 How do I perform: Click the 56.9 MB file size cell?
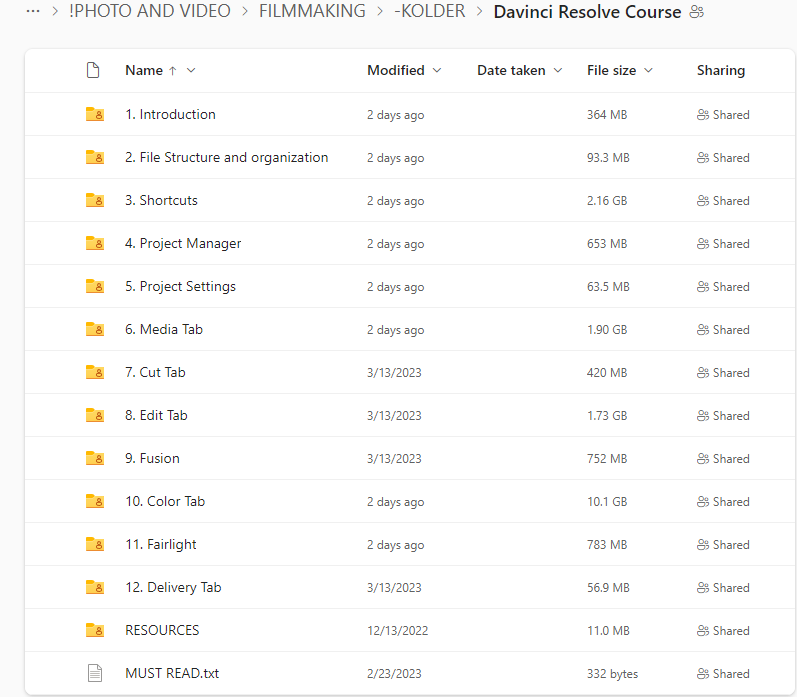(608, 588)
